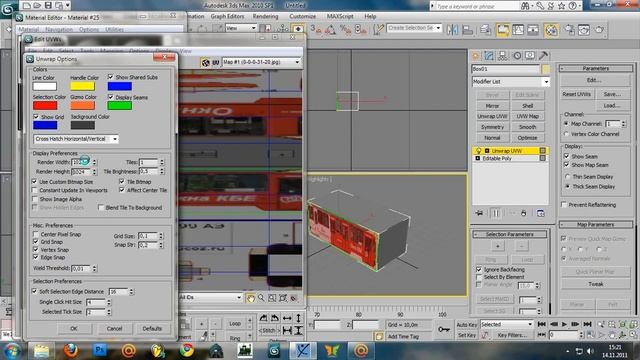Viewport: 640px width, 360px height.
Task: Click the Mirror tool icon in main toolbar
Action: tap(452, 30)
